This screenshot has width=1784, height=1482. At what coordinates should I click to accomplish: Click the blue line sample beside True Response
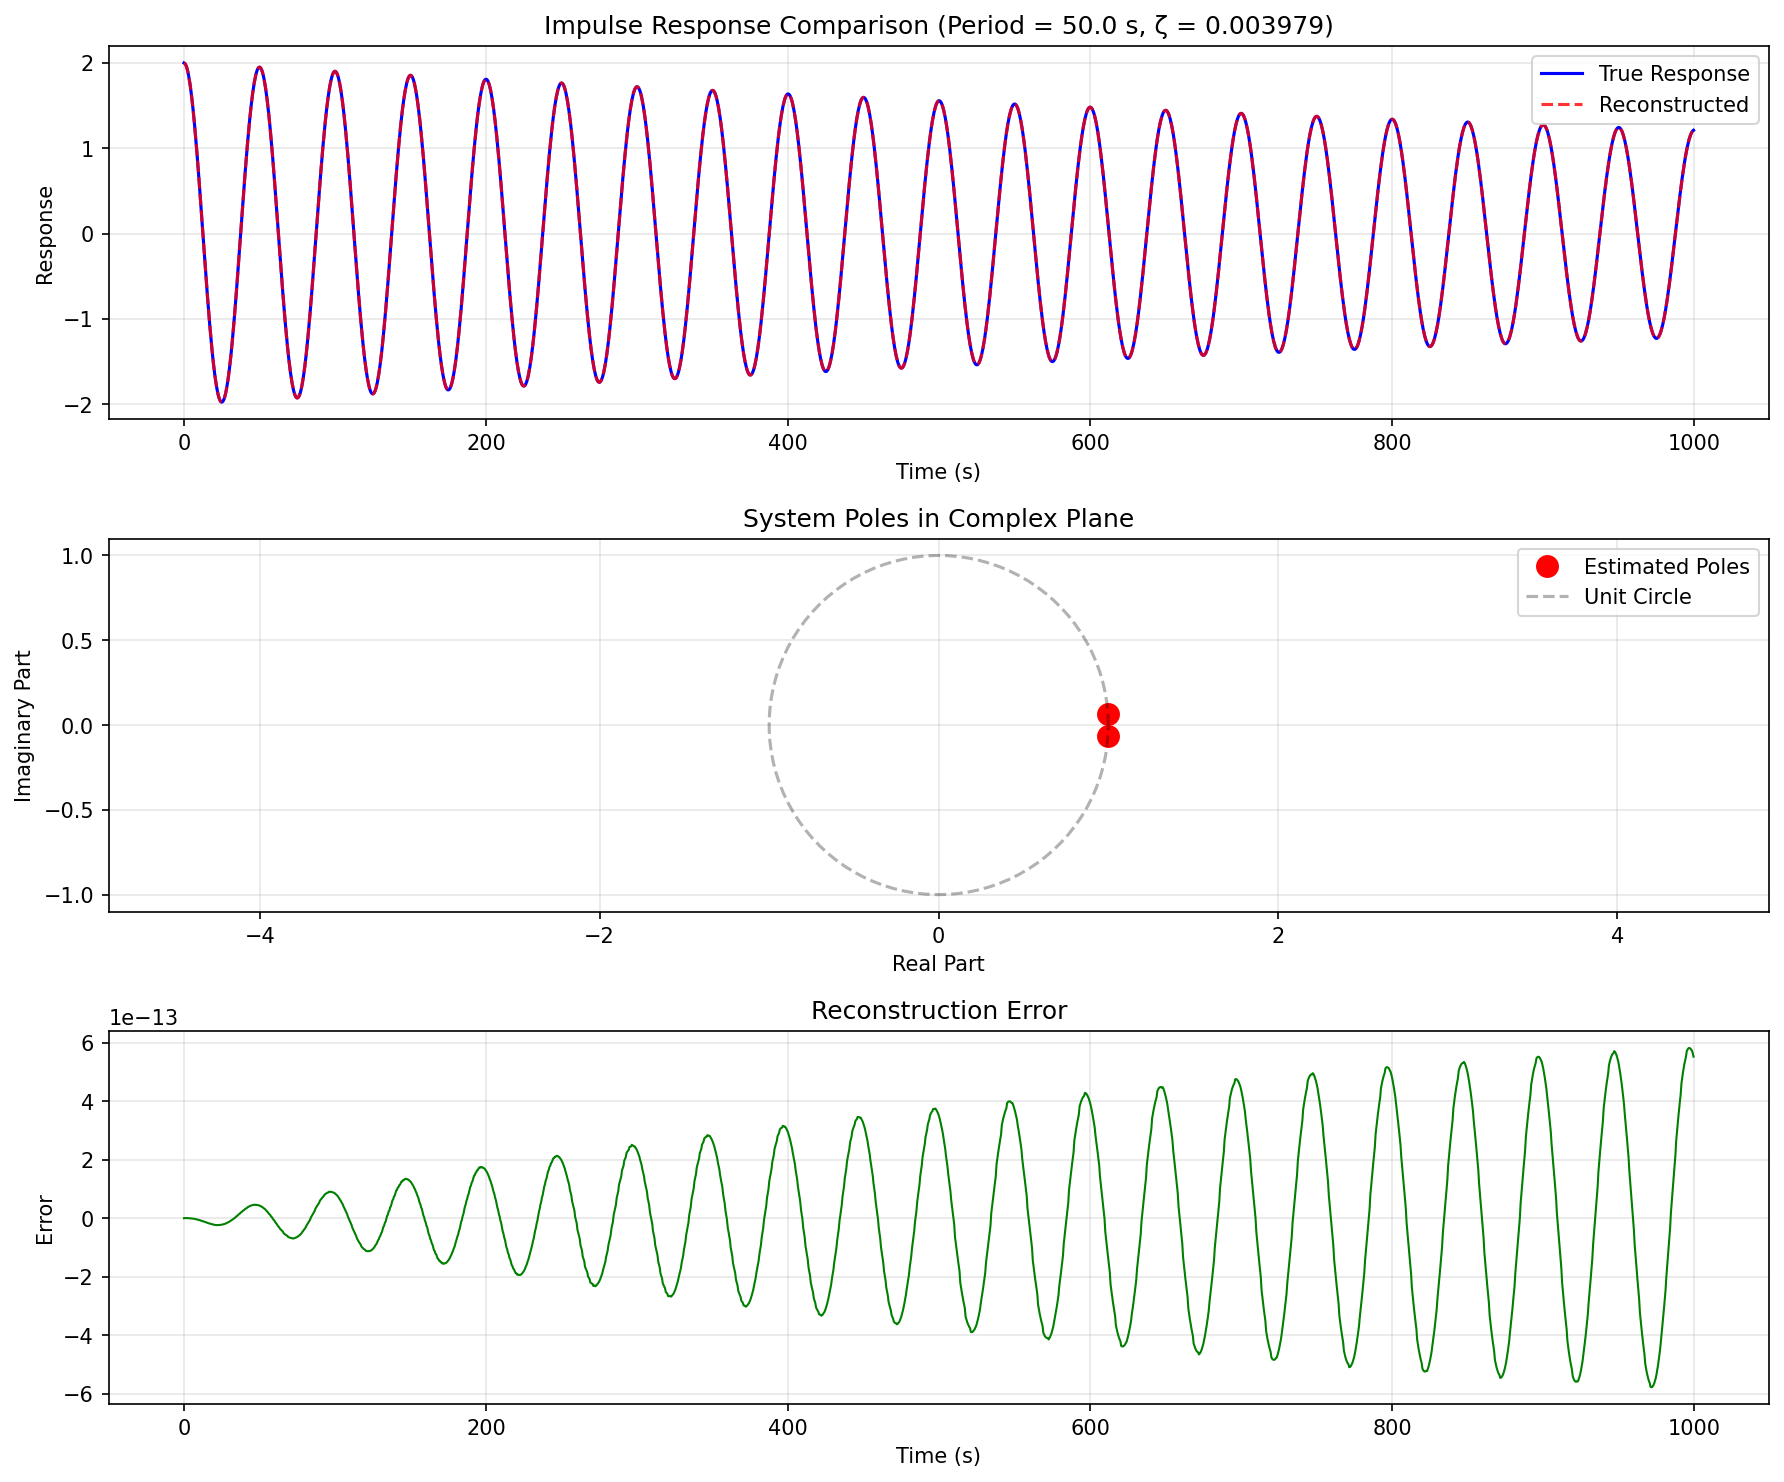[1561, 74]
